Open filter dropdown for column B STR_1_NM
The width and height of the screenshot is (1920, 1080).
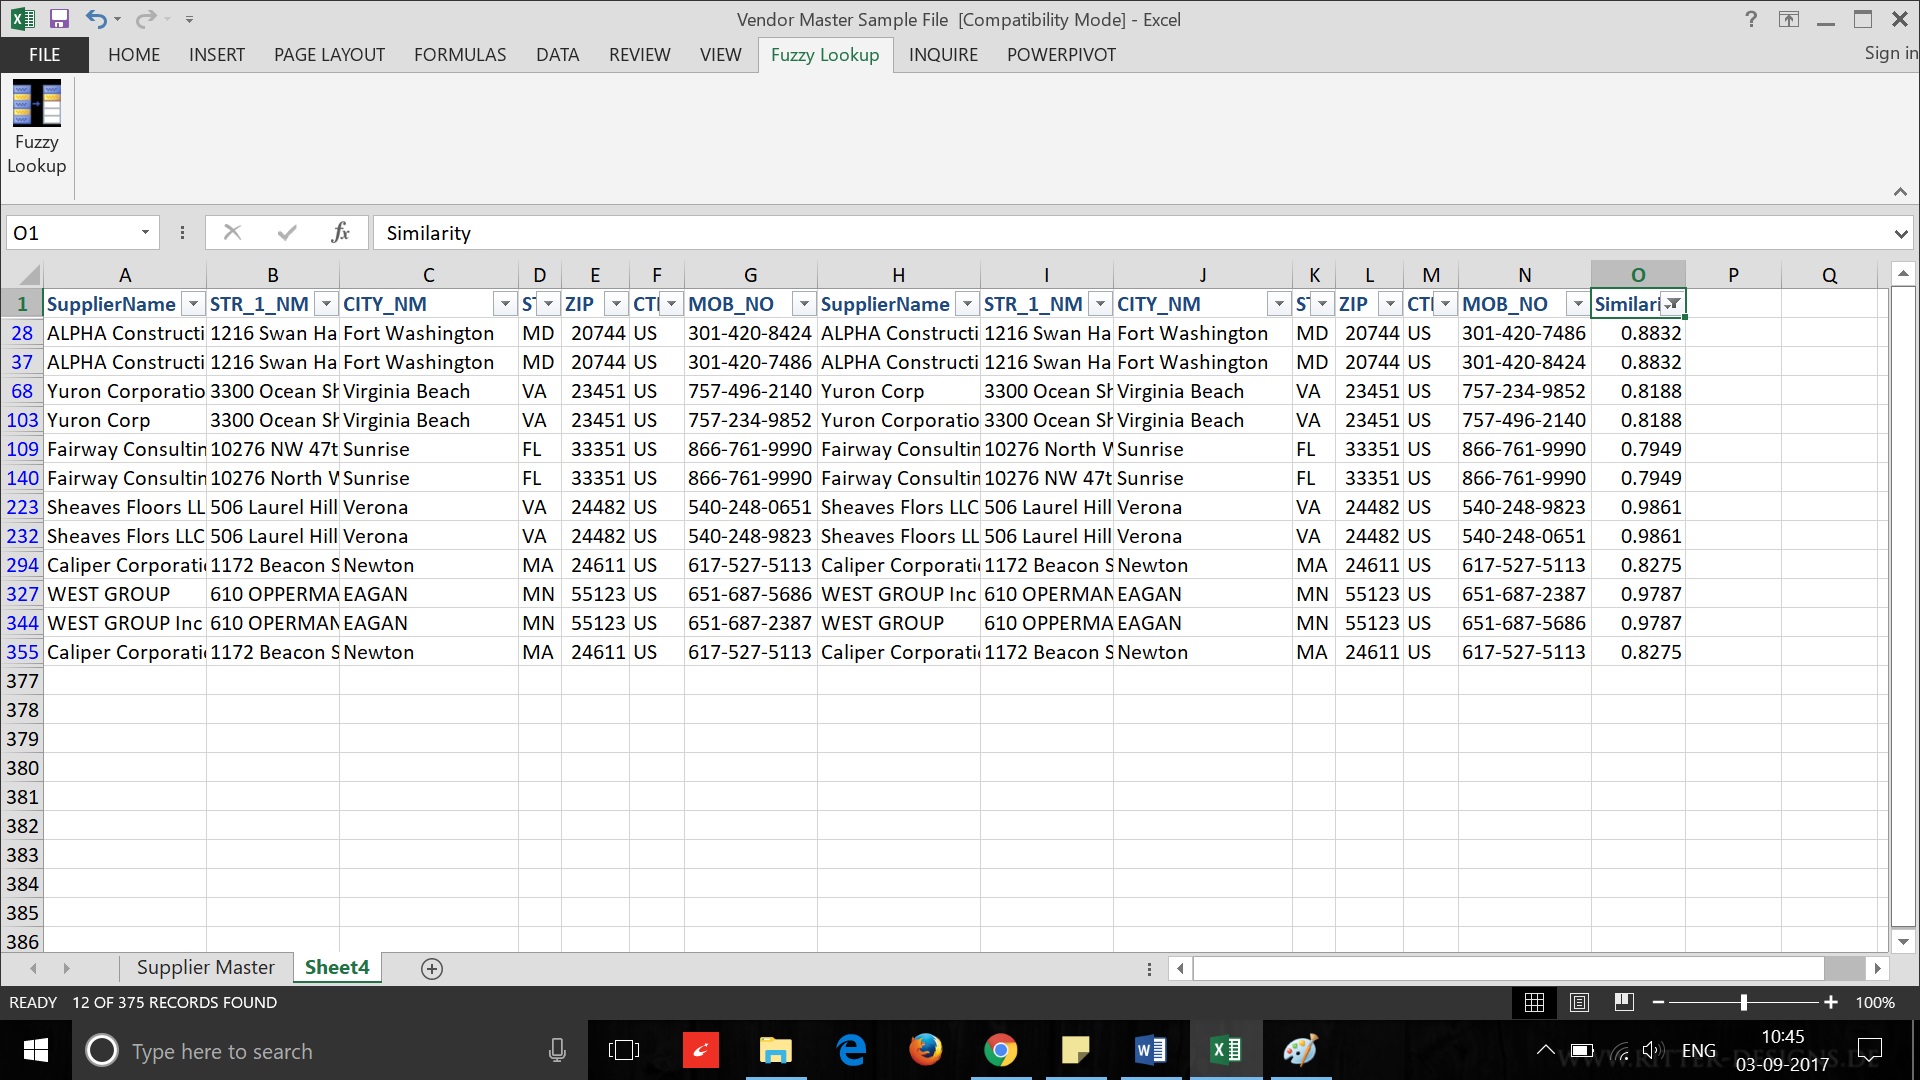point(326,304)
